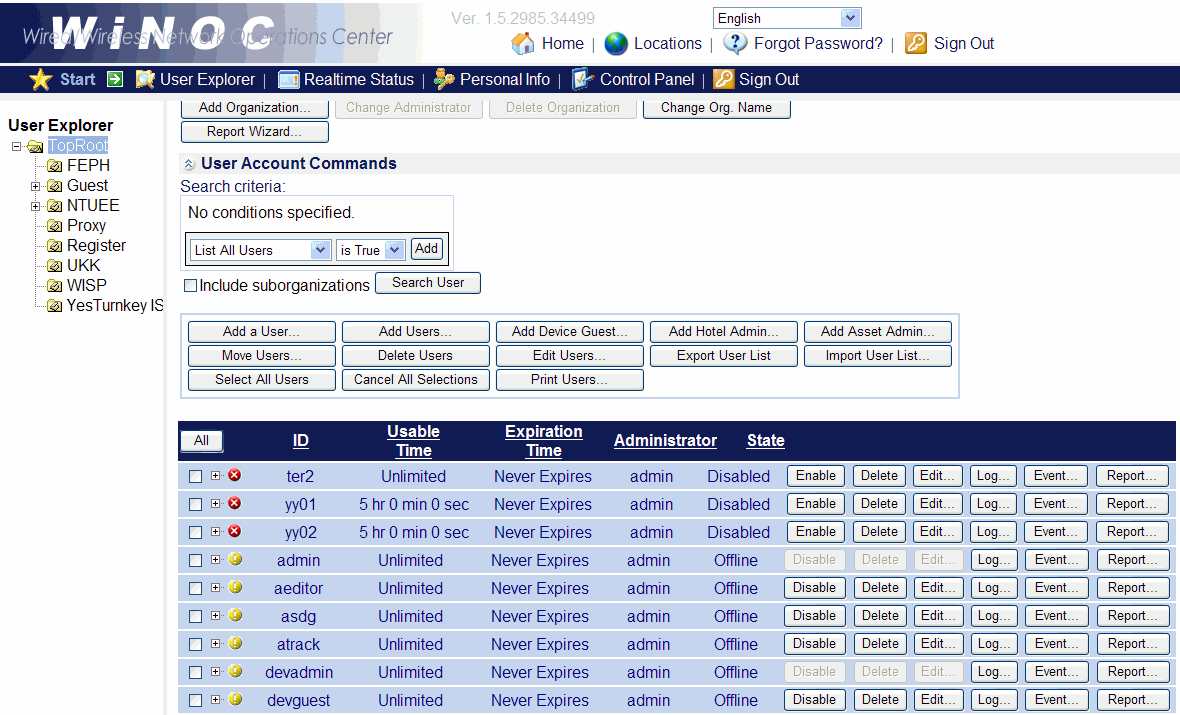
Task: Click the Export User List button
Action: point(724,356)
